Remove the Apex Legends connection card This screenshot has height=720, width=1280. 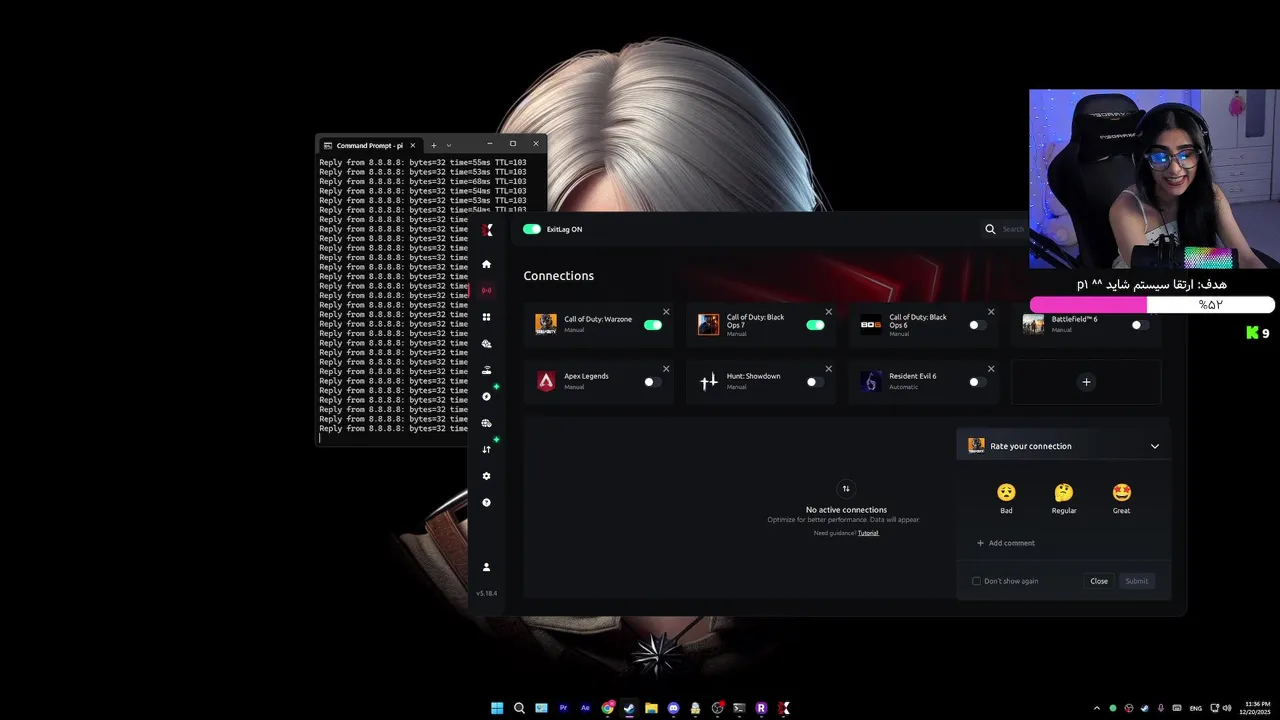(x=666, y=369)
